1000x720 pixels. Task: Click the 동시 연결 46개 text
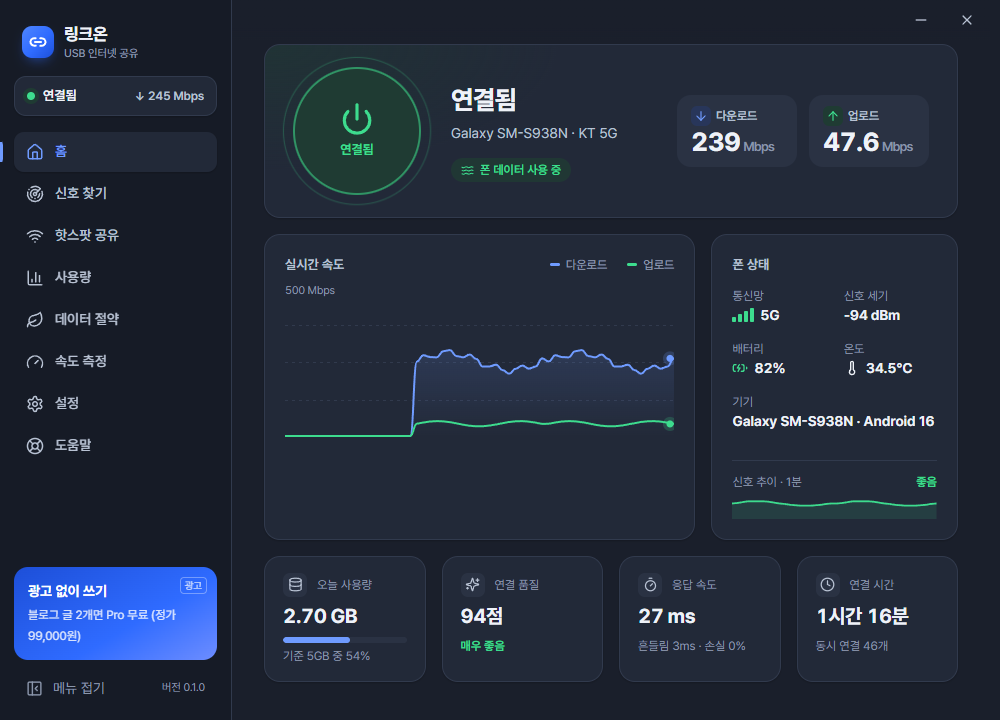click(x=851, y=646)
